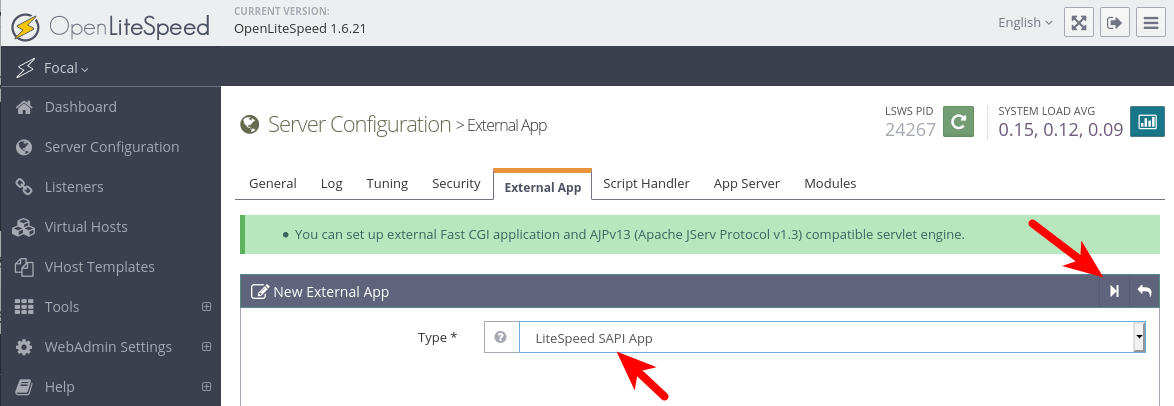Switch to the Script Handler tab

(646, 184)
